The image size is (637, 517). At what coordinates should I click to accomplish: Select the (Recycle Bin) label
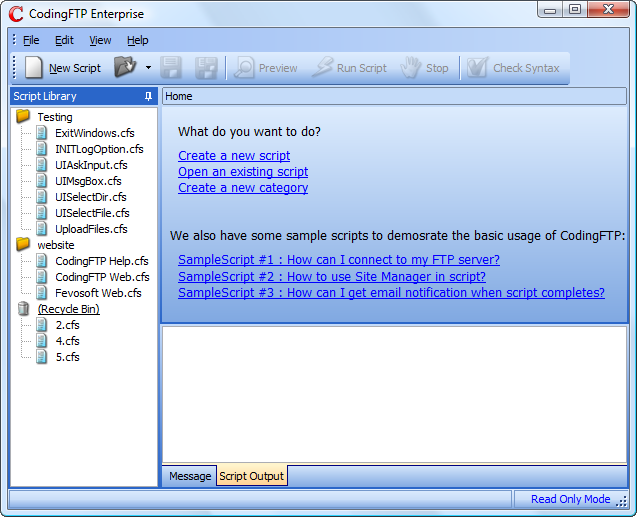(69, 309)
